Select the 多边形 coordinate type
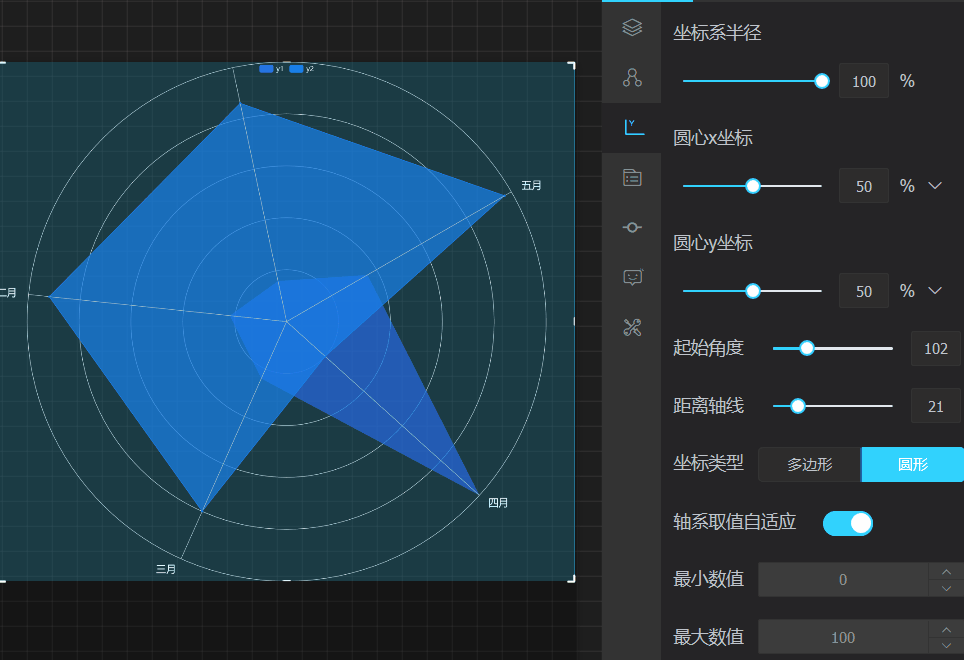The image size is (964, 660). 810,465
